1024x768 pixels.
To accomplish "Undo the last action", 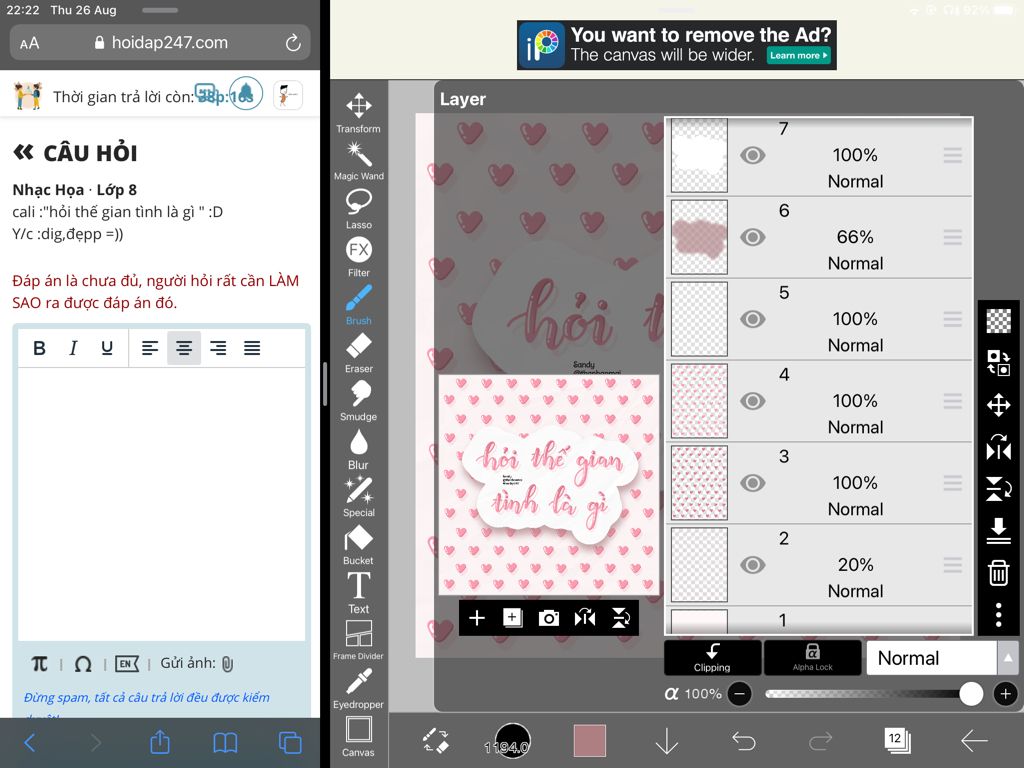I will [744, 741].
